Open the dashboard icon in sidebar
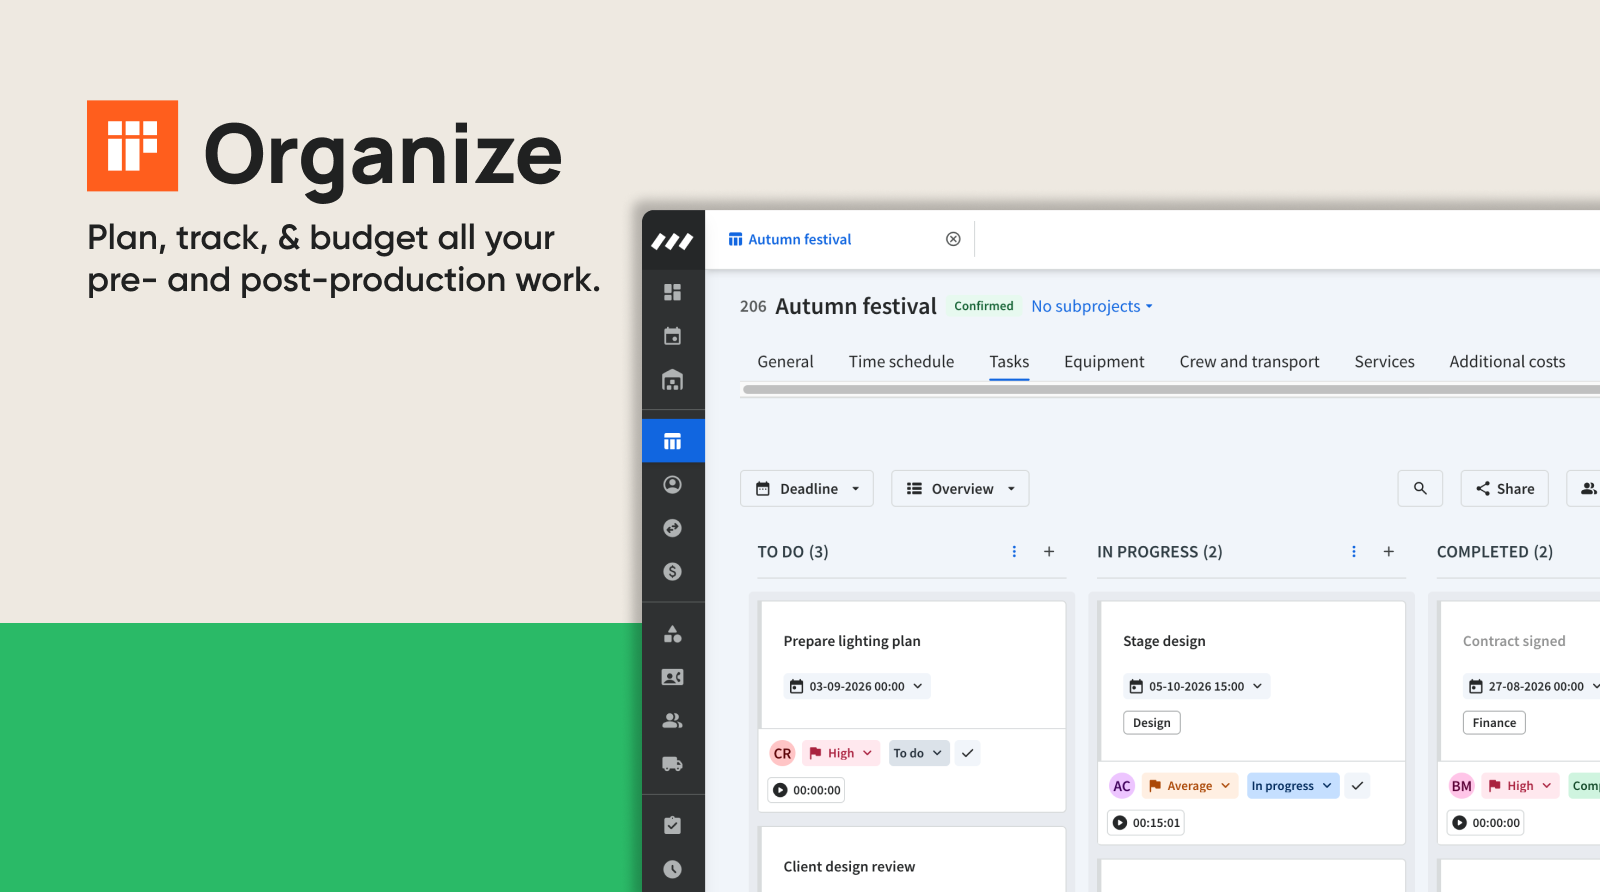 672,292
